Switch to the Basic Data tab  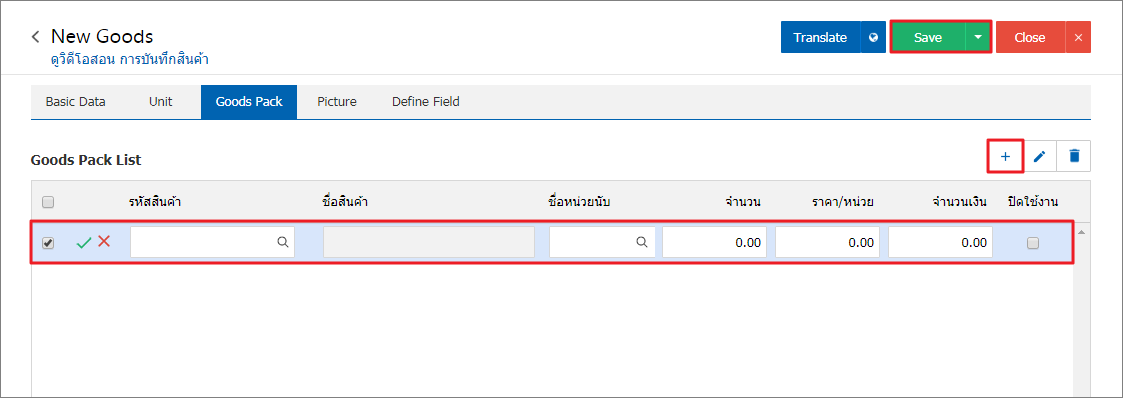(x=75, y=102)
